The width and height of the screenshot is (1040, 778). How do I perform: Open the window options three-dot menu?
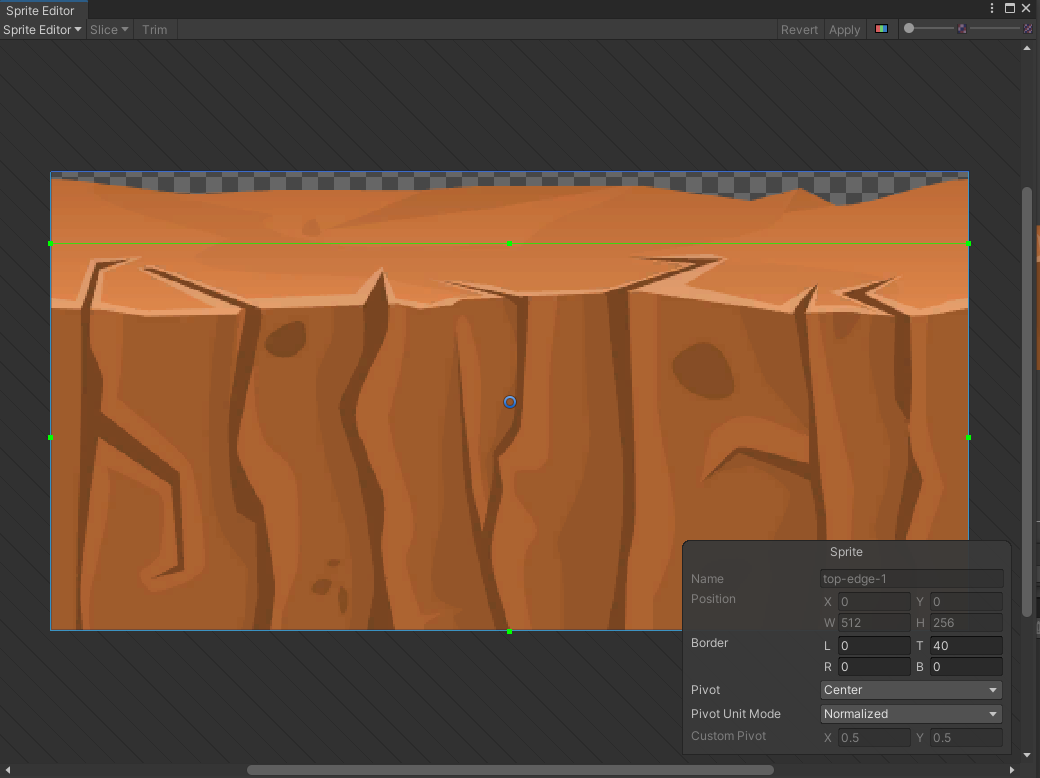pyautogui.click(x=992, y=8)
